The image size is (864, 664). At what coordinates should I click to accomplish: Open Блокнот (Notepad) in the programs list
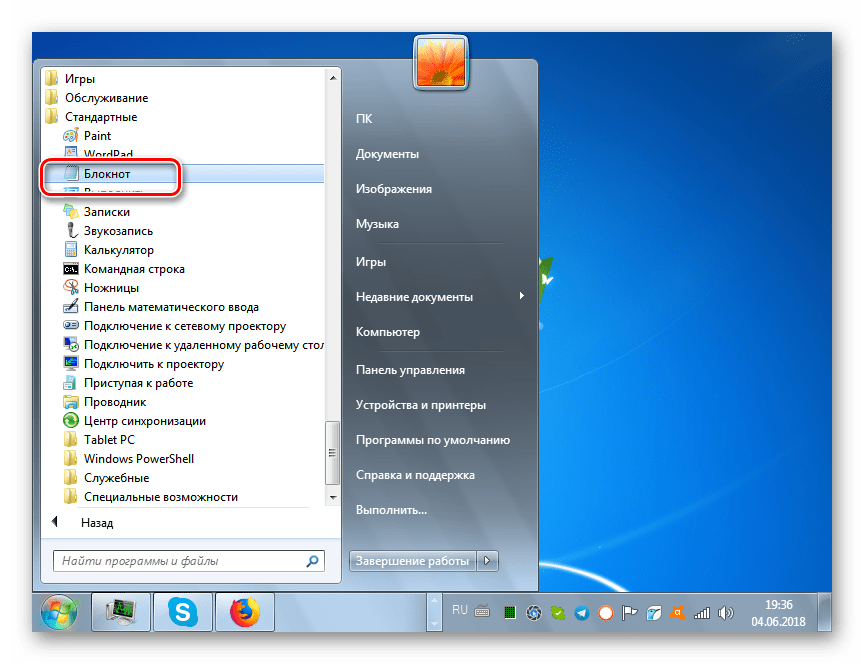184,174
